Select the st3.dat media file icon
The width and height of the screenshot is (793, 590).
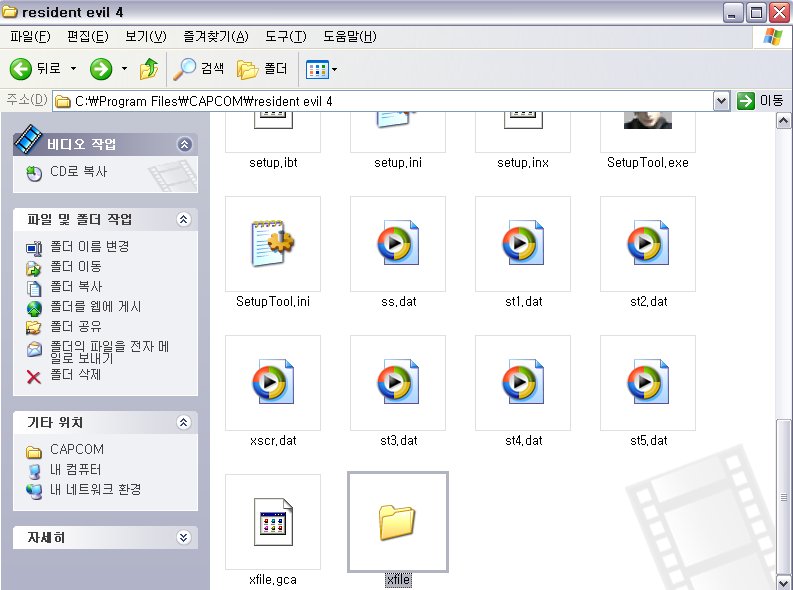[398, 383]
